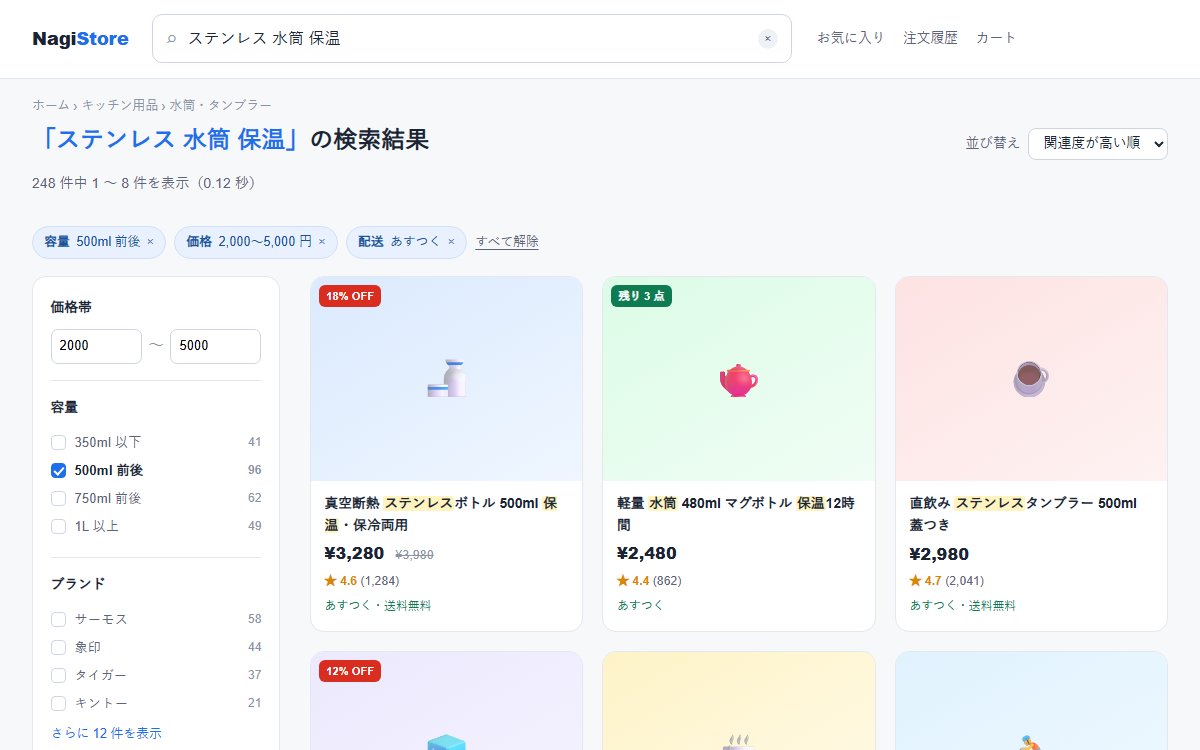This screenshot has width=1200, height=750.
Task: Remove the 価格 2,000〜5,000 円 filter chip
Action: point(322,242)
